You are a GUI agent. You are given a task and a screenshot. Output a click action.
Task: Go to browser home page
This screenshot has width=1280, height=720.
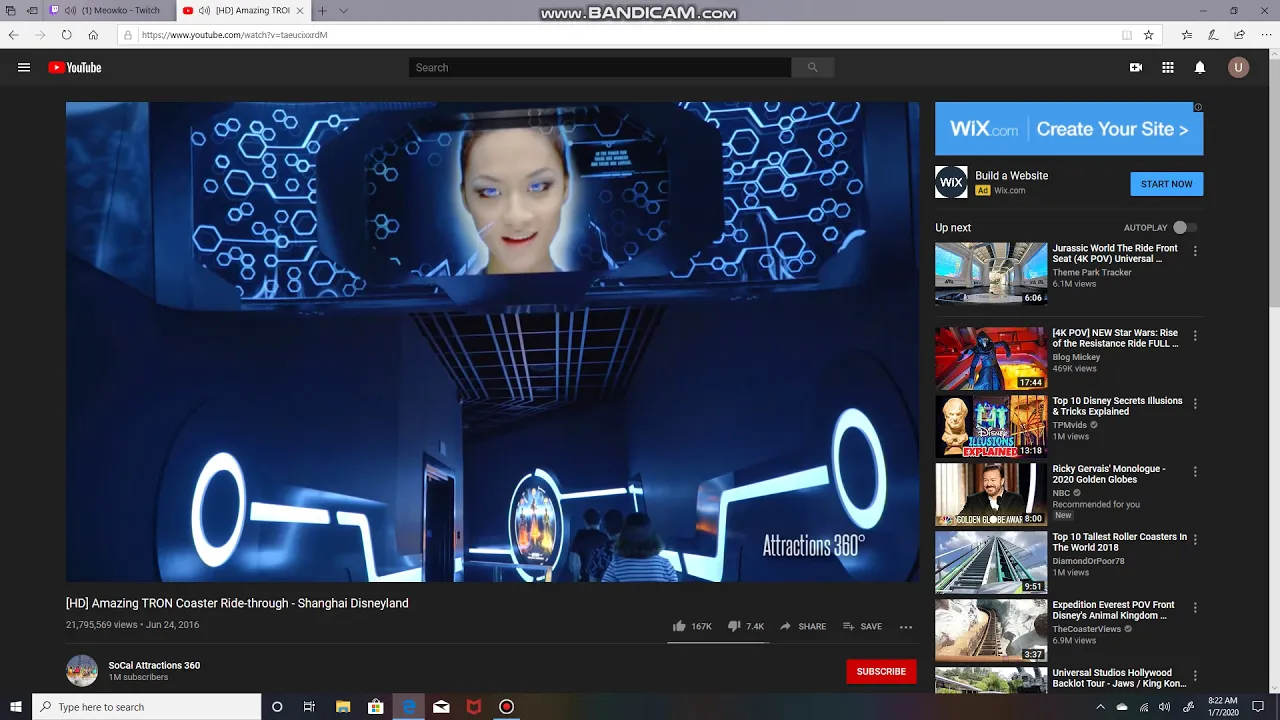click(93, 35)
